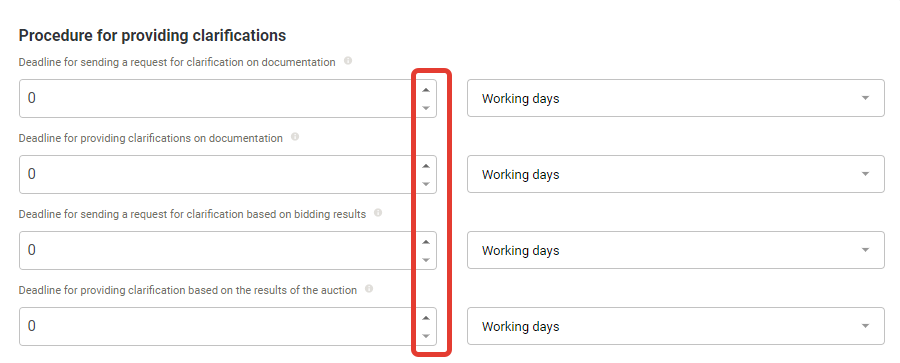900x363 pixels.
Task: Decrease auction results clarification deadline with down arrow
Action: click(426, 335)
